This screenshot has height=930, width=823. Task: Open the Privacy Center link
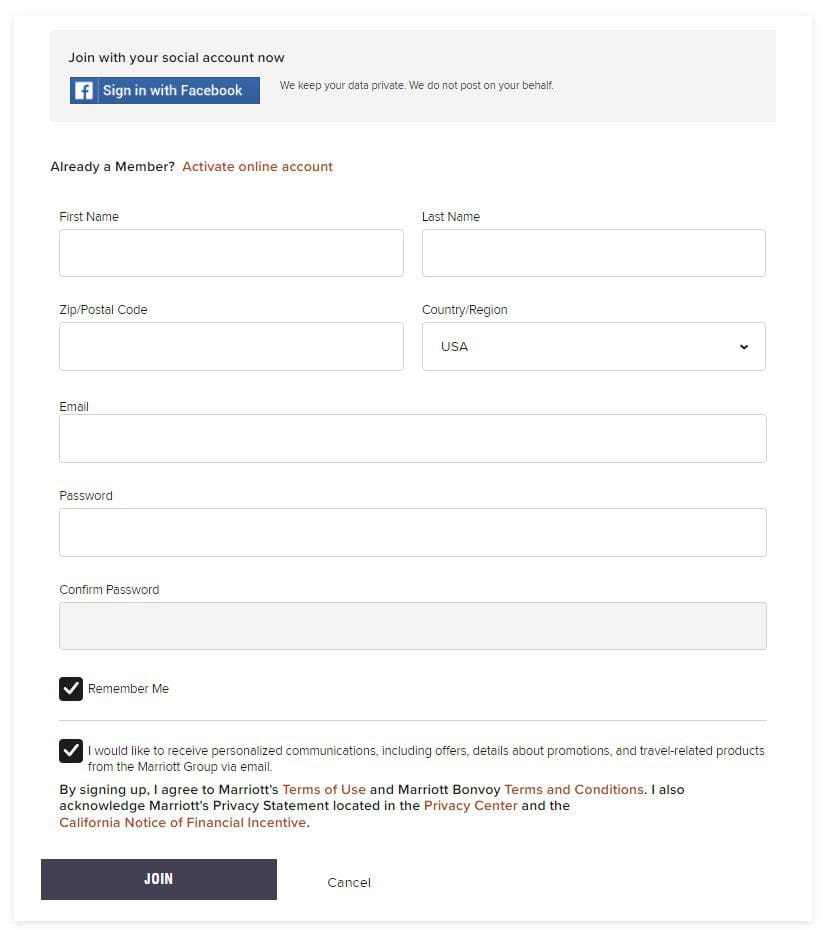click(470, 806)
